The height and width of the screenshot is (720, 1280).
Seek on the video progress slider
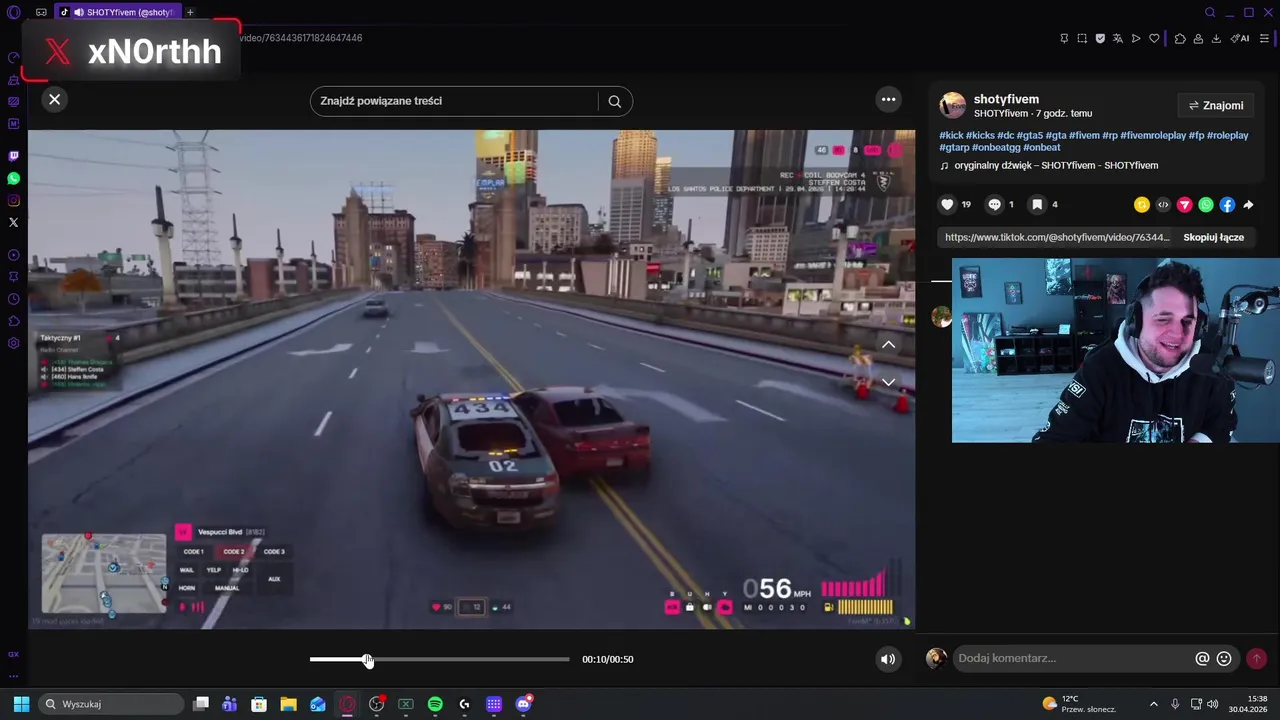[439, 659]
